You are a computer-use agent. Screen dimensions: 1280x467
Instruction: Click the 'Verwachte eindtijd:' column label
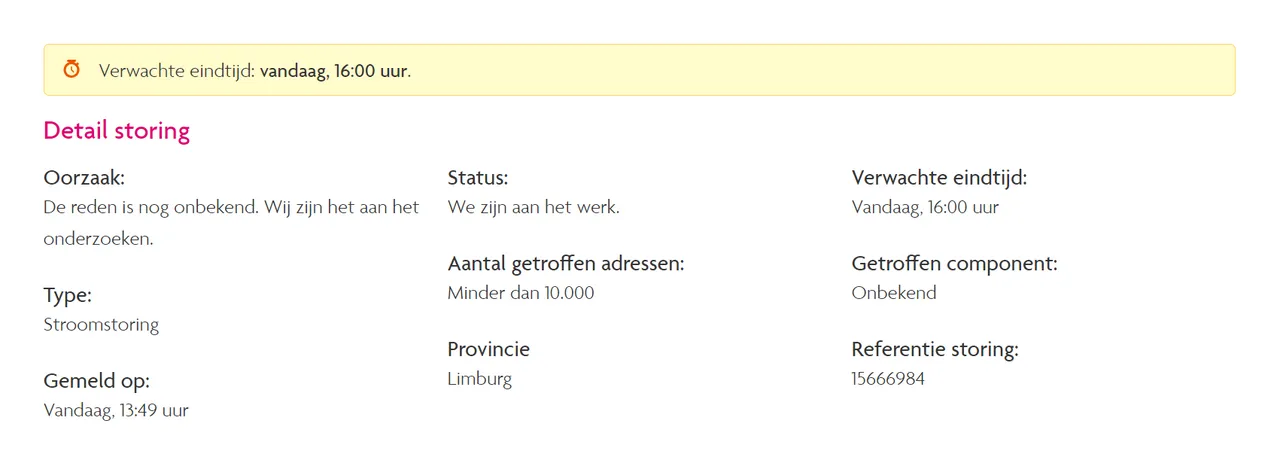tap(940, 178)
